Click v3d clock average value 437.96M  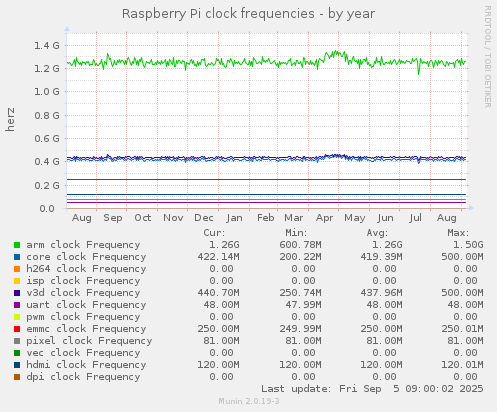381,293
